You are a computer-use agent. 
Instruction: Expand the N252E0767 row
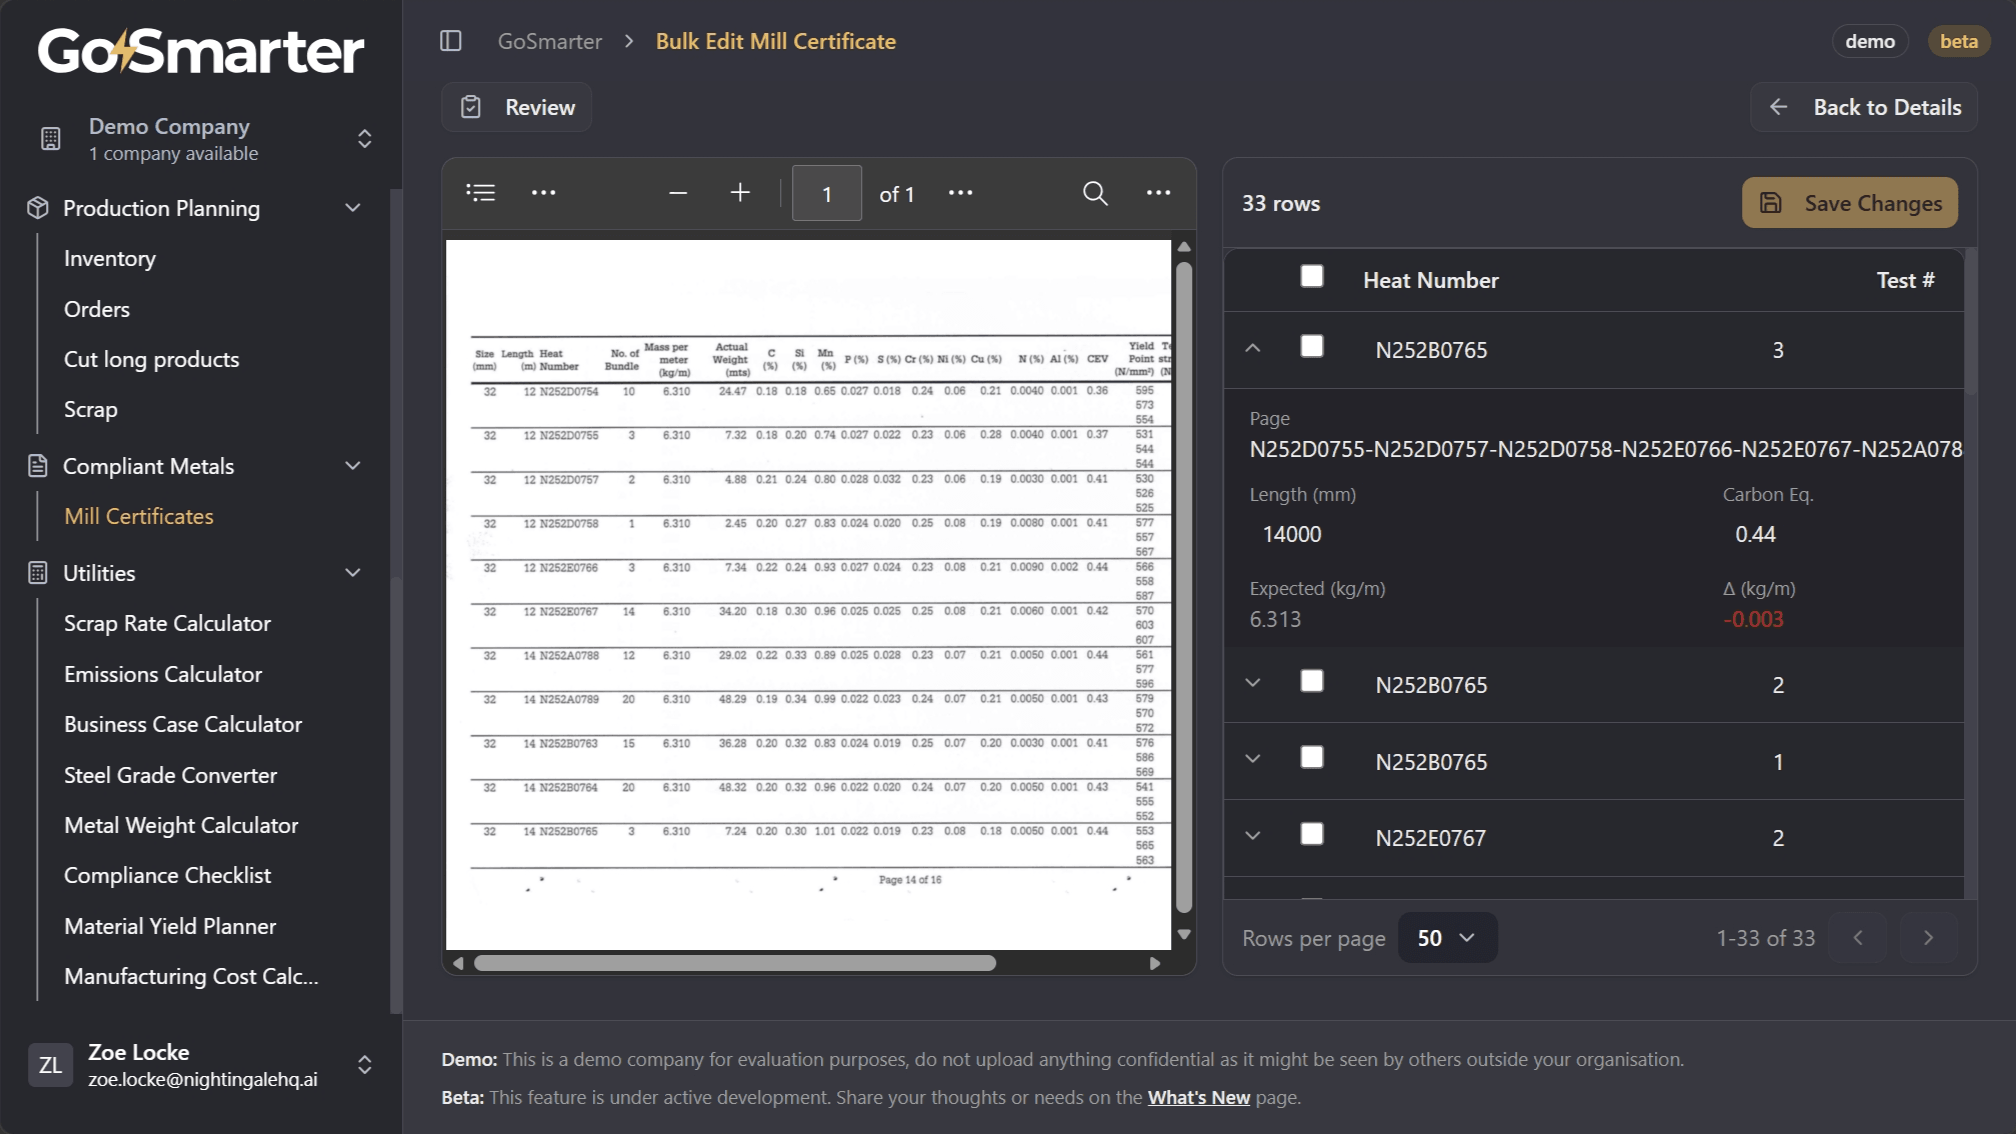pos(1253,836)
